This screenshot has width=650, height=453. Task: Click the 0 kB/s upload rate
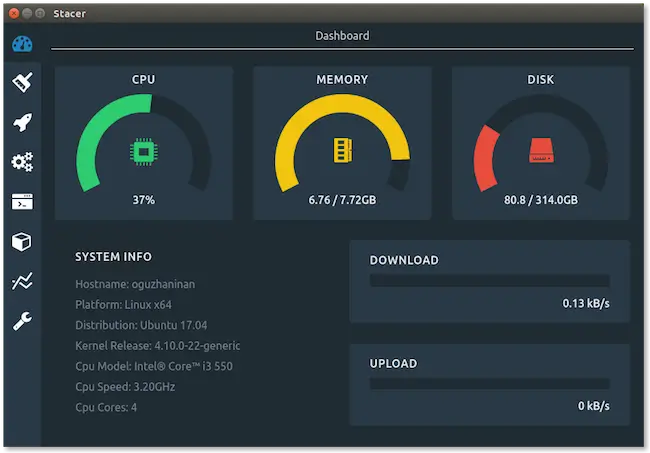[594, 406]
